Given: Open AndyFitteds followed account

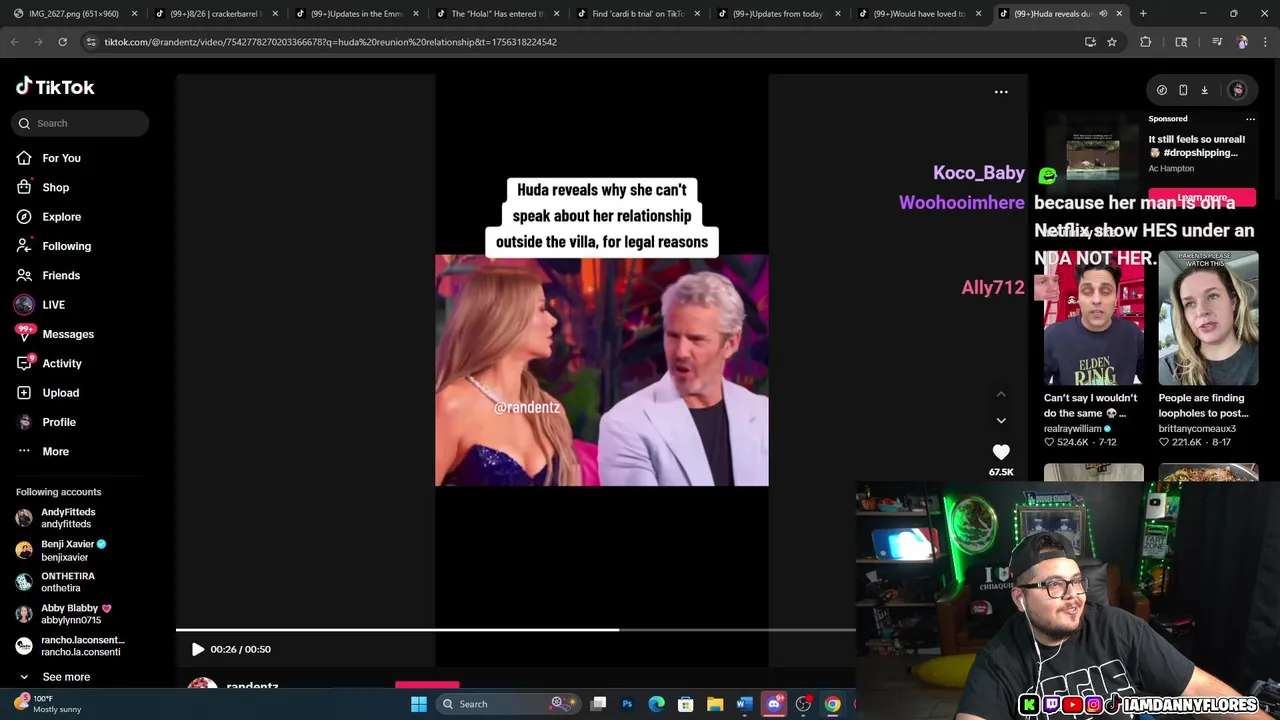Looking at the screenshot, I should coord(70,518).
